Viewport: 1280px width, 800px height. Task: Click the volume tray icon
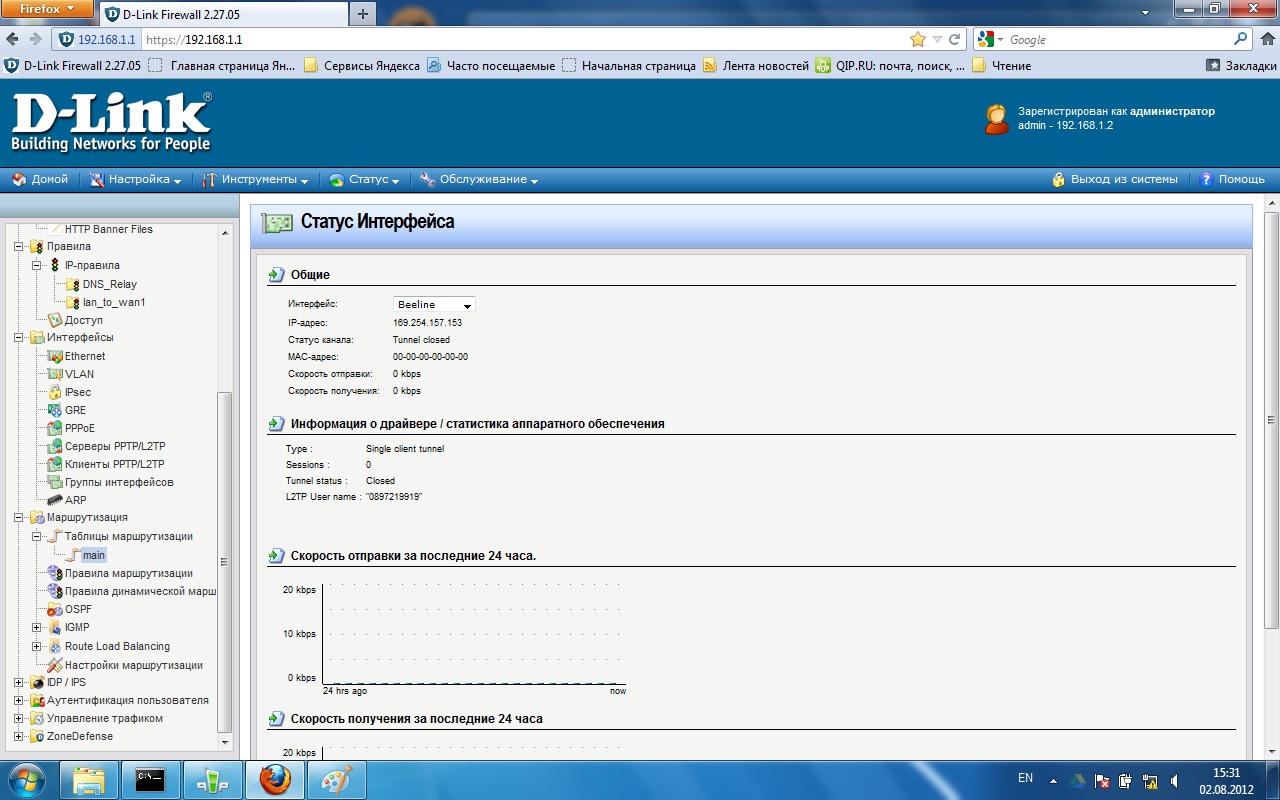pyautogui.click(x=1173, y=780)
